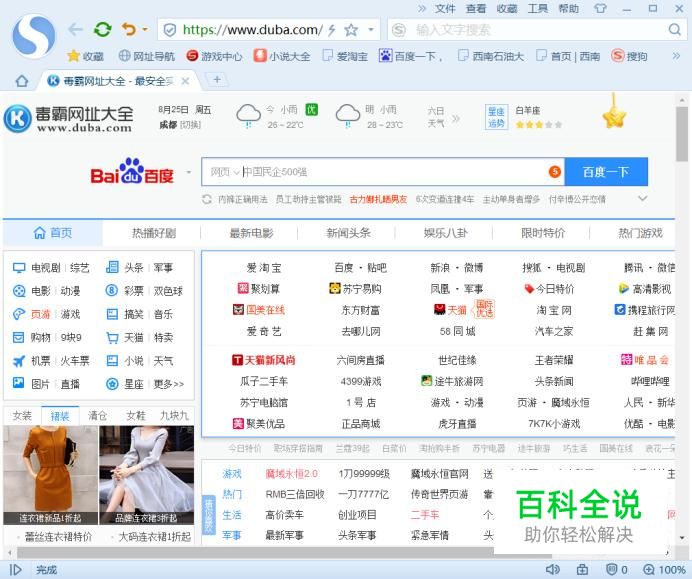
Task: Switch to the 最新电影 tab
Action: [x=251, y=233]
